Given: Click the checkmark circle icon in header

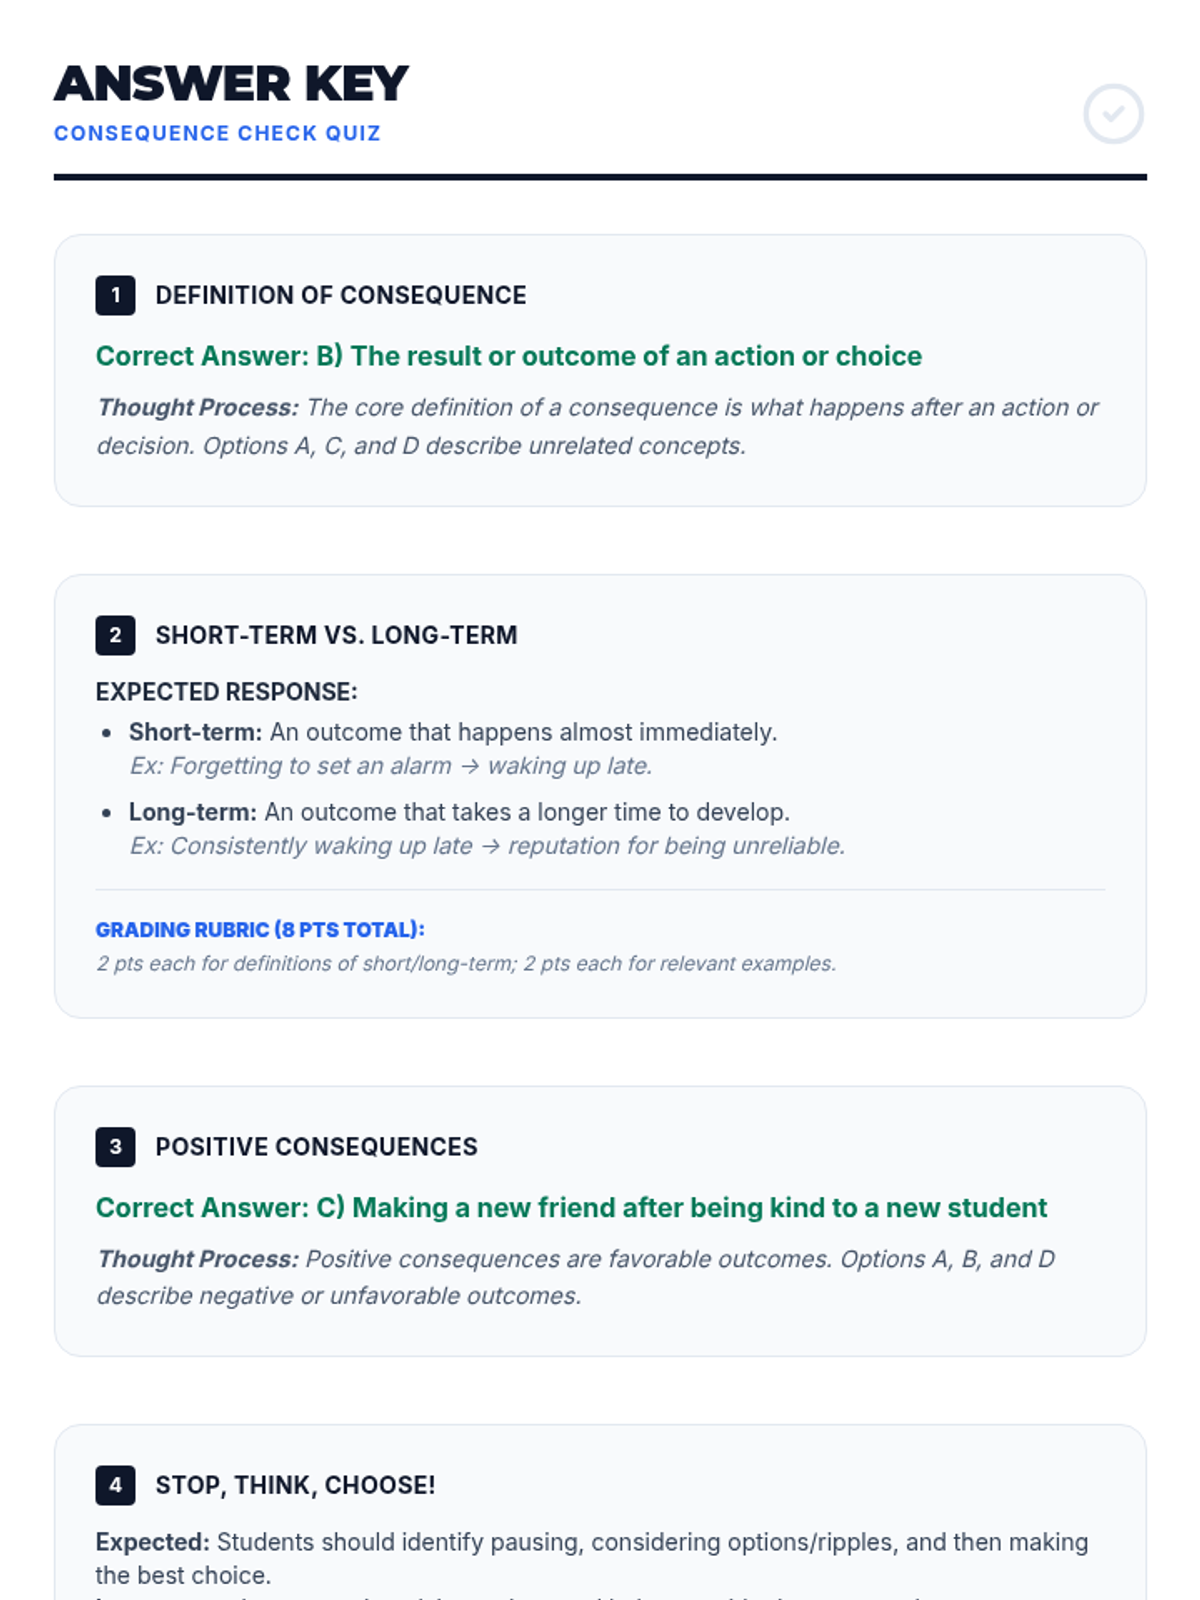Looking at the screenshot, I should 1113,114.
